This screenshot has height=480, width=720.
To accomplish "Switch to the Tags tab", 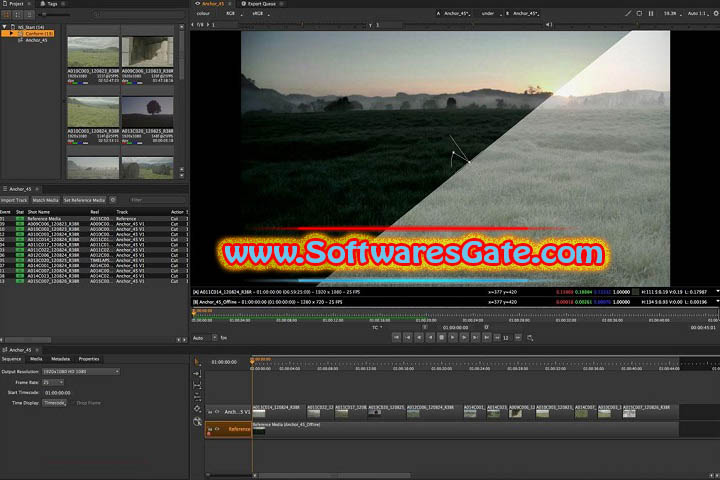I will click(52, 4).
